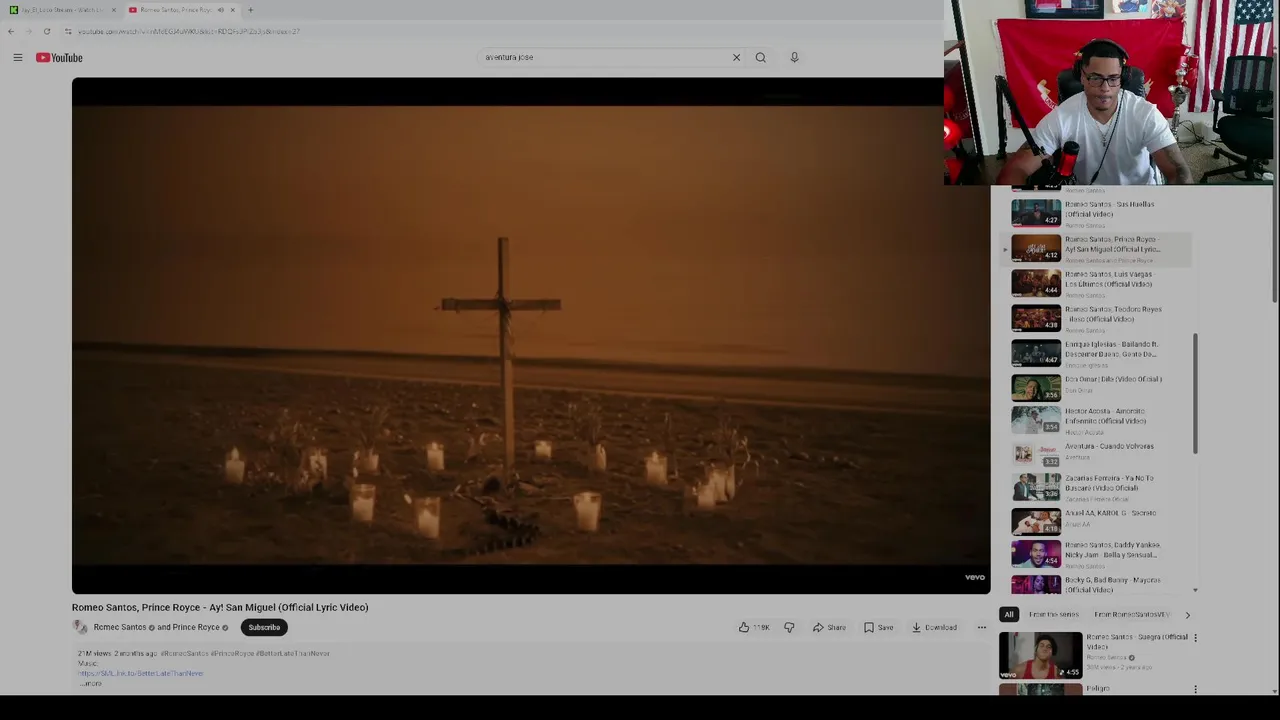Open a new browser tab
The height and width of the screenshot is (720, 1280).
pos(250,10)
